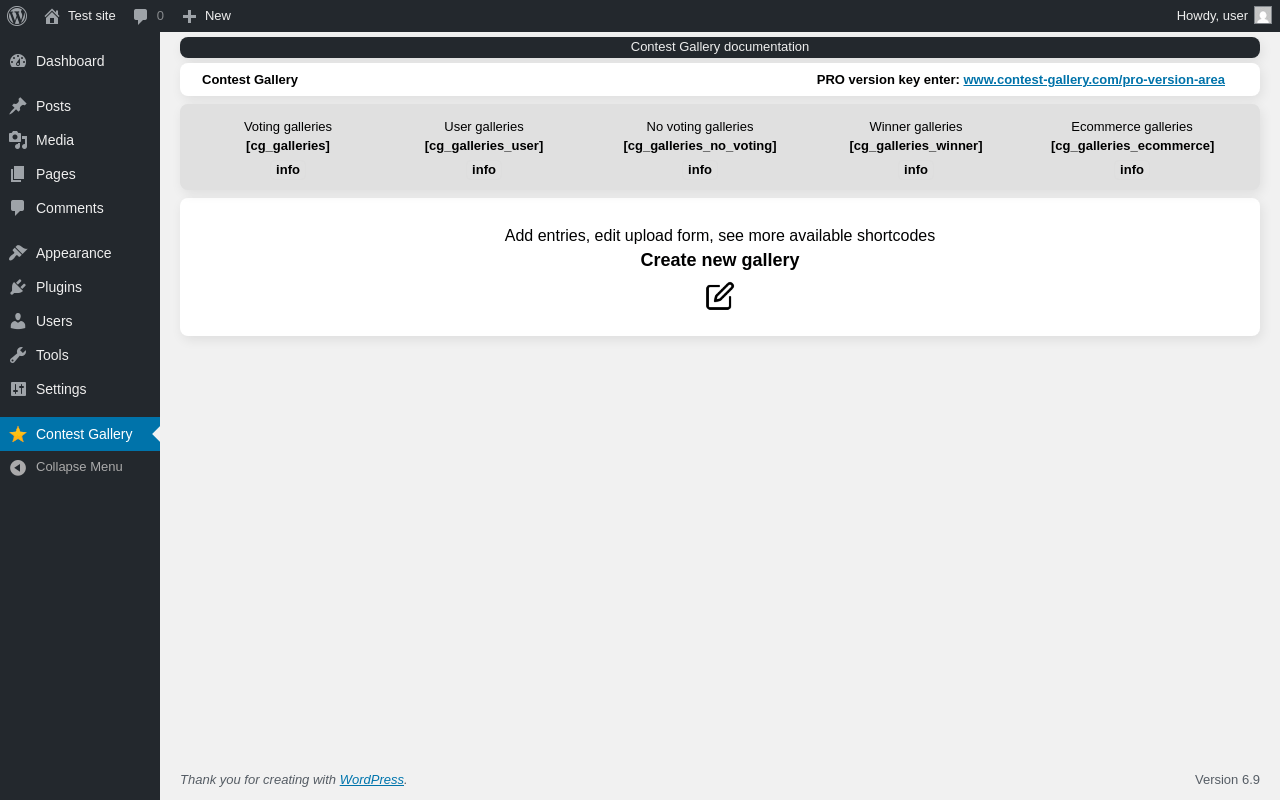Follow the PRO version area link
The width and height of the screenshot is (1280, 800).
coord(1094,80)
